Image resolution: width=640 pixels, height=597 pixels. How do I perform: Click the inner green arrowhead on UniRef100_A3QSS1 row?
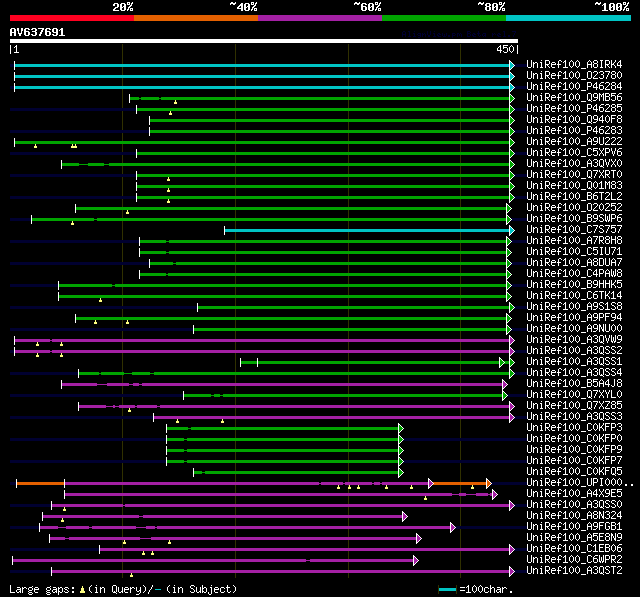point(502,362)
